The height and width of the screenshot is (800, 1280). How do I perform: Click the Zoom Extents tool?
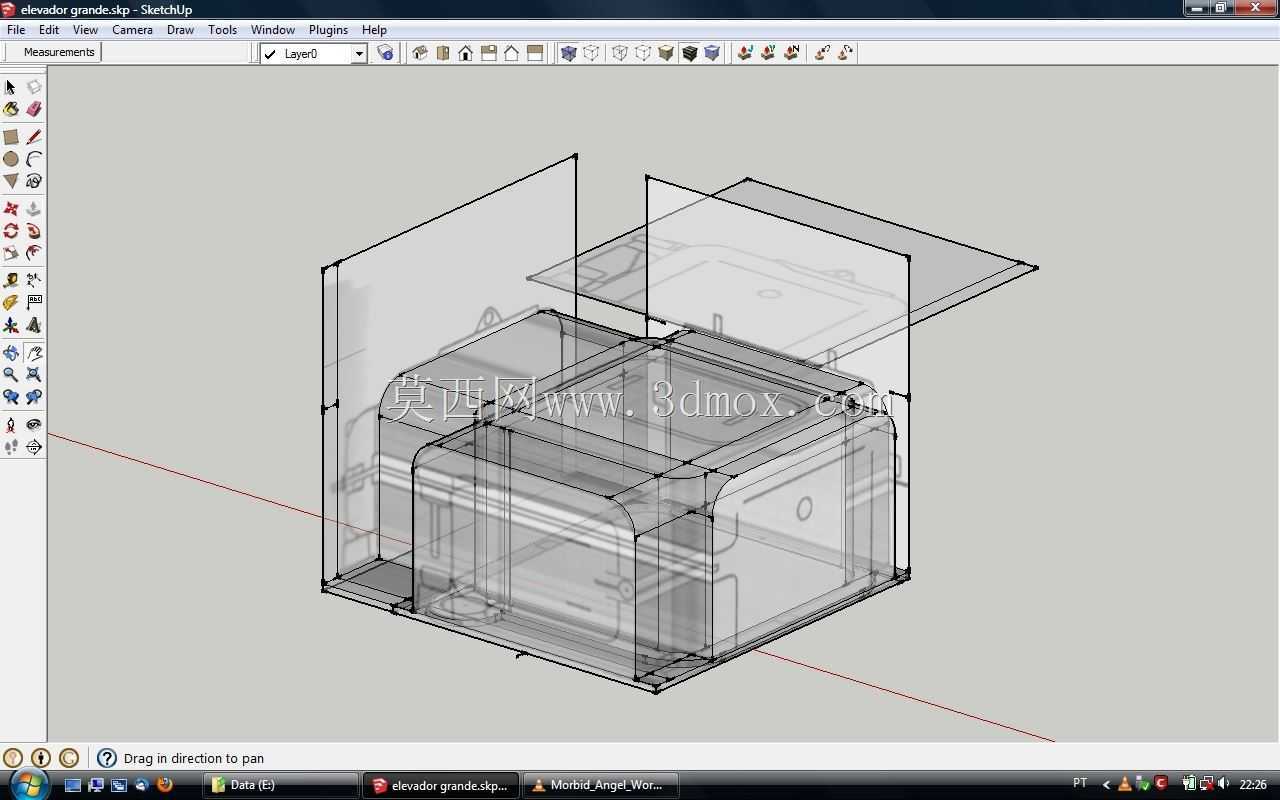(34, 375)
